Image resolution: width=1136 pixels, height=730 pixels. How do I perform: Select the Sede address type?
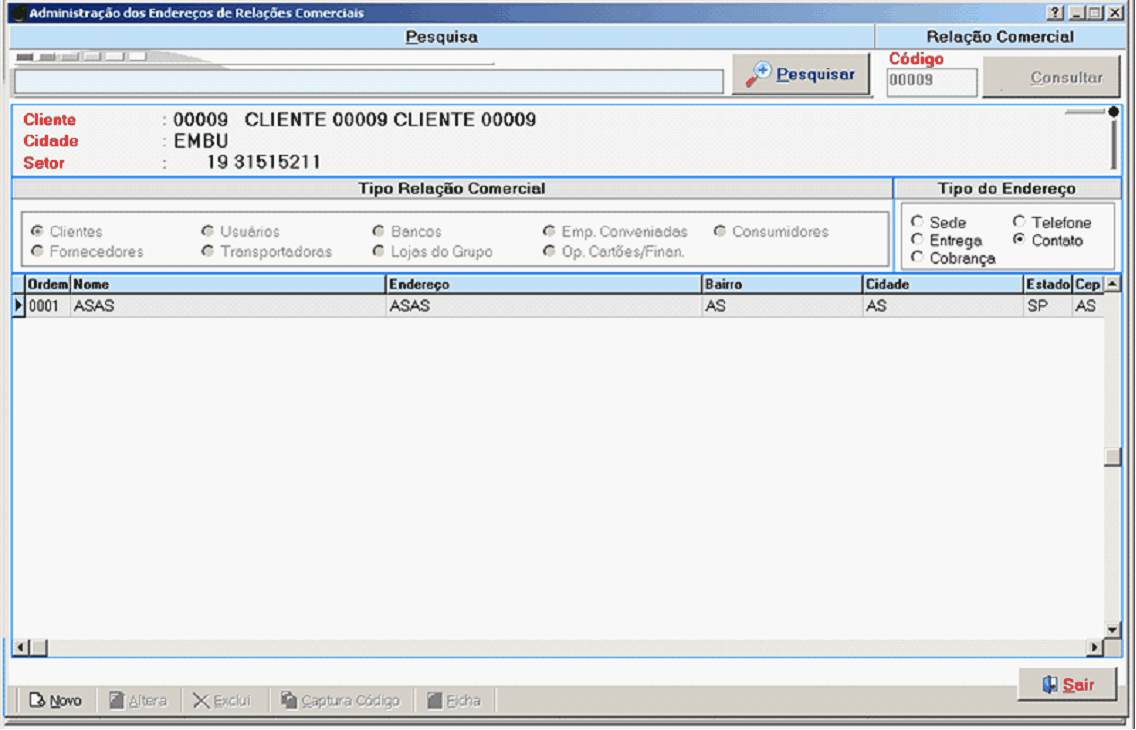pos(917,222)
